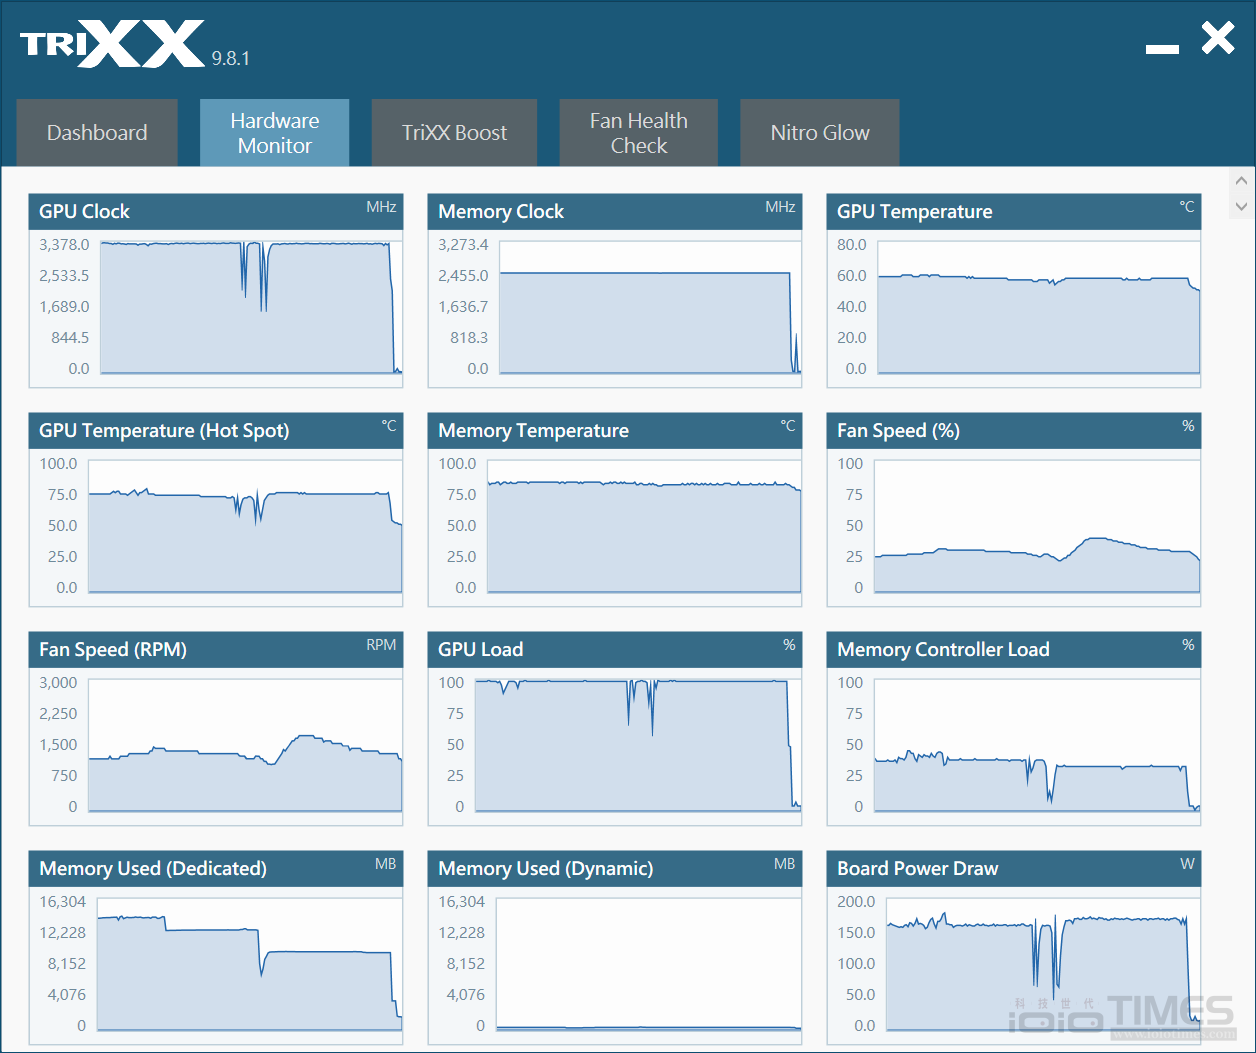
Task: Select the Hardware Monitor tab
Action: [x=274, y=132]
